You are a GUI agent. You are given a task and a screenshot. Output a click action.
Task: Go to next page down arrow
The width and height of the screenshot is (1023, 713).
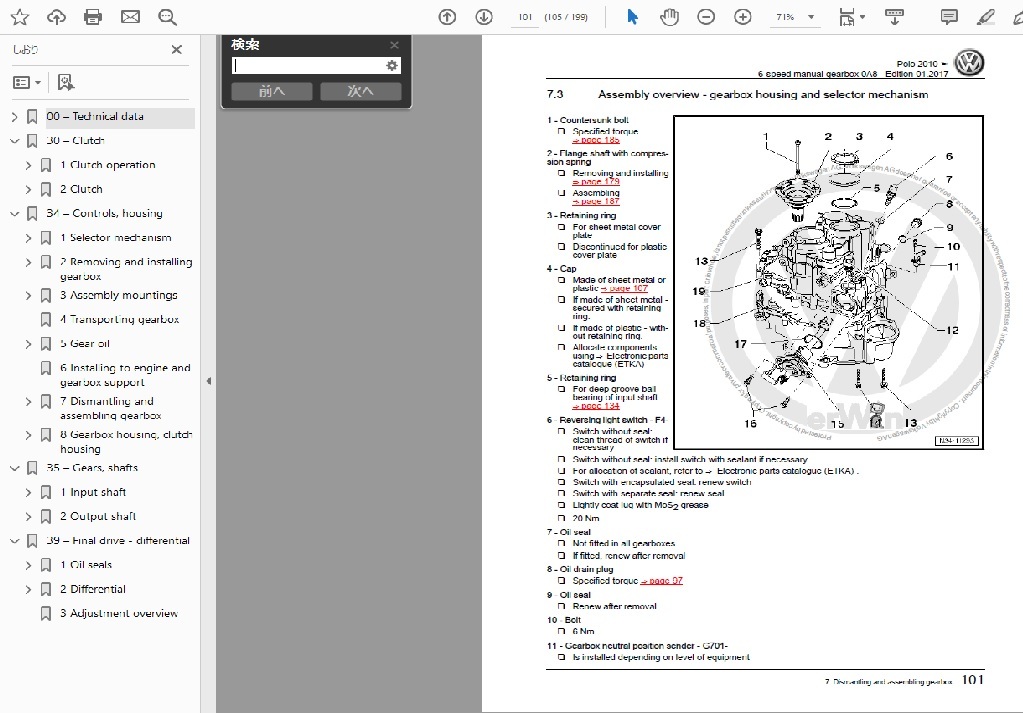[483, 17]
